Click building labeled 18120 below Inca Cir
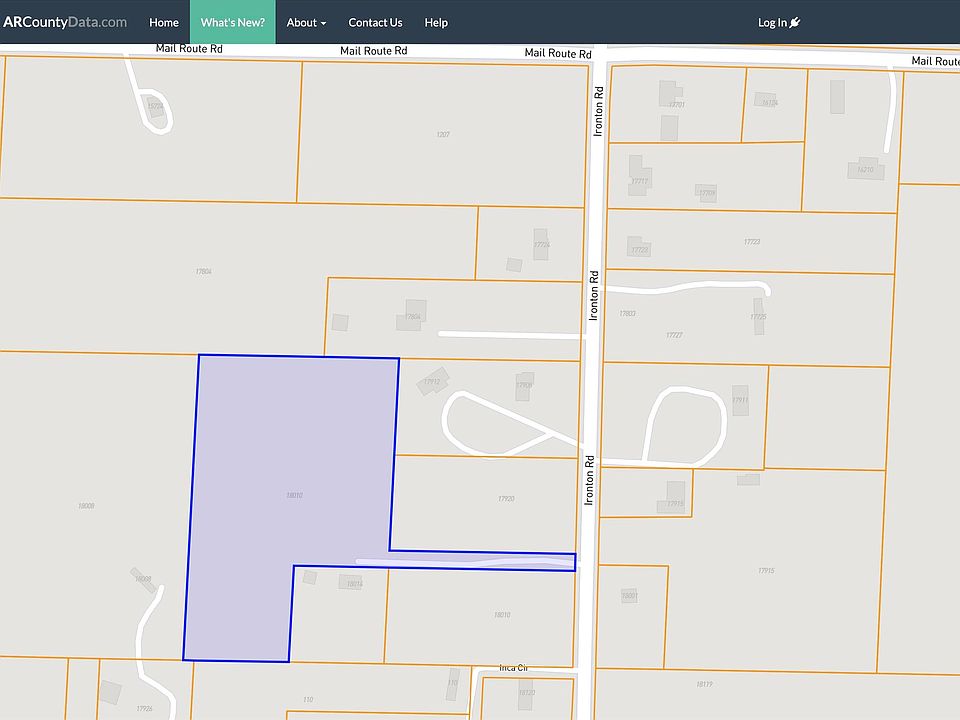 point(525,694)
